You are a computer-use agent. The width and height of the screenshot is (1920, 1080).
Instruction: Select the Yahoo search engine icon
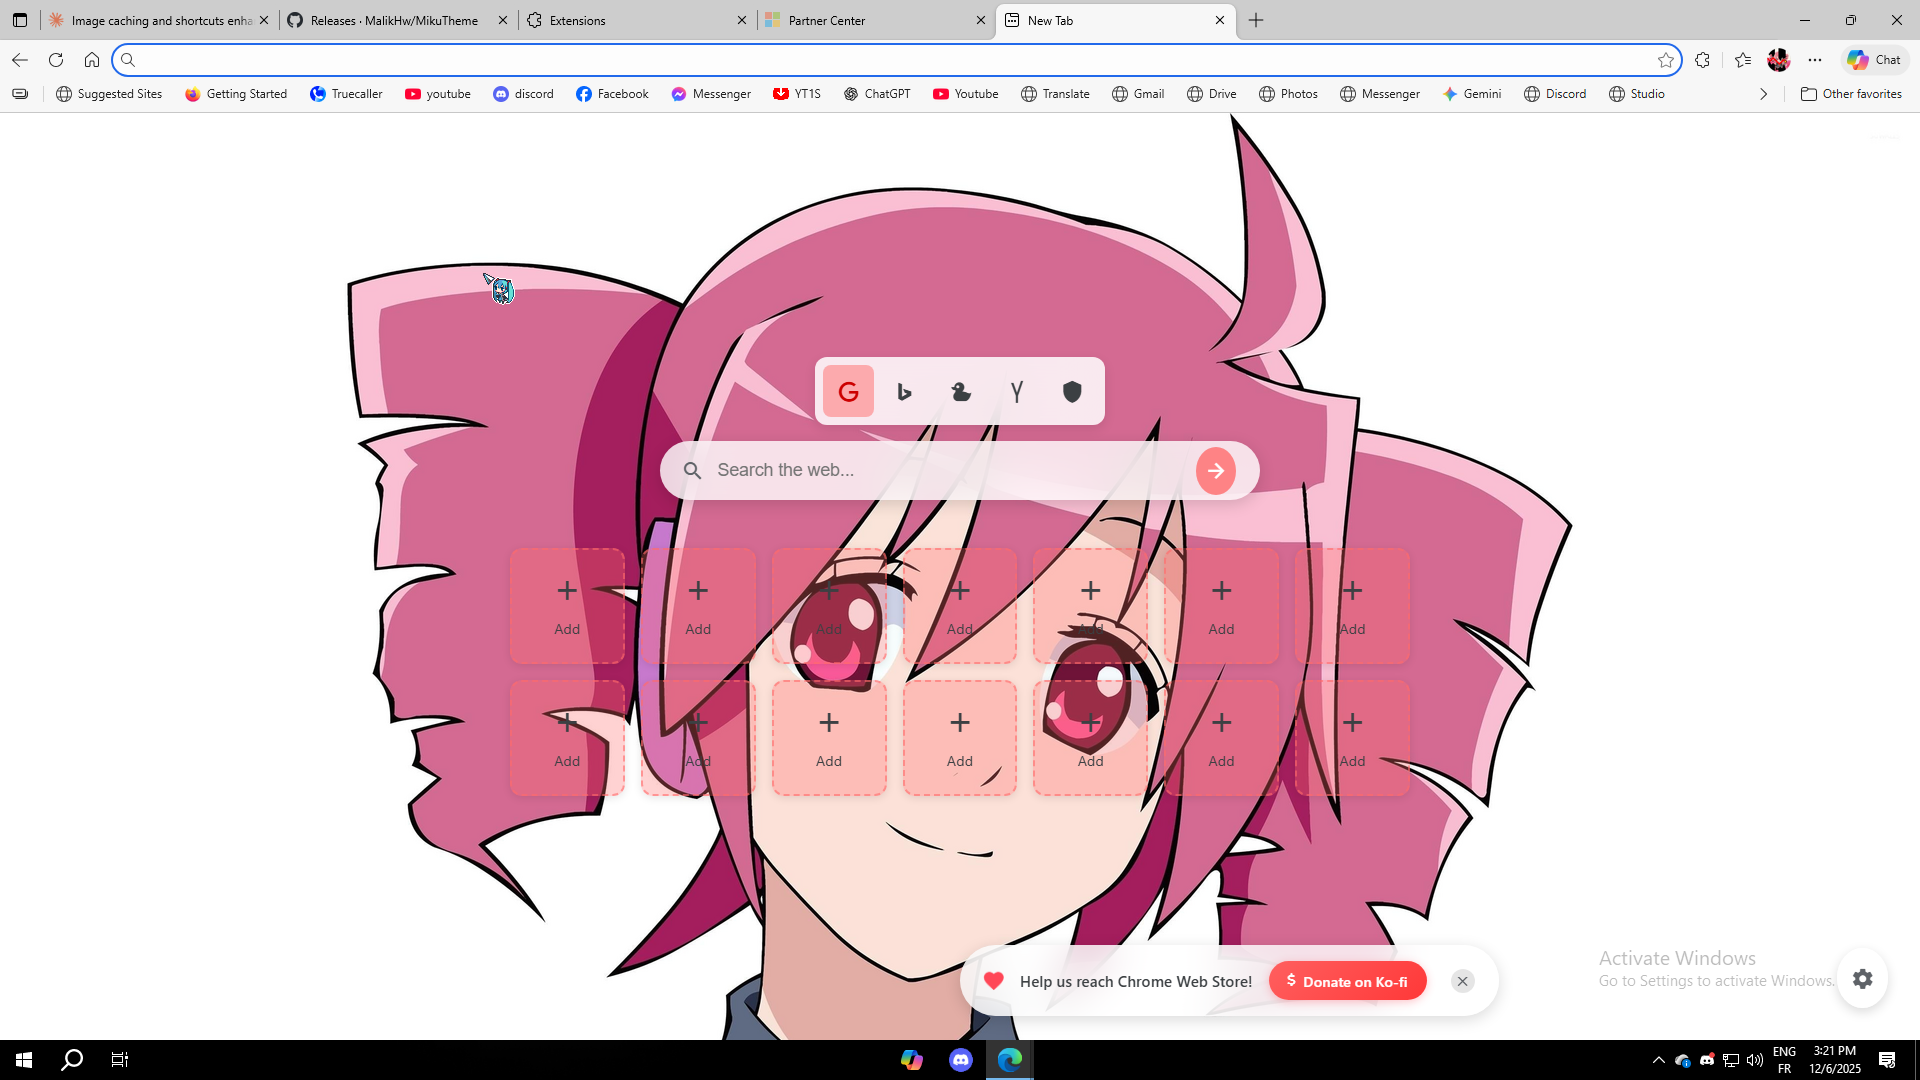click(1017, 392)
